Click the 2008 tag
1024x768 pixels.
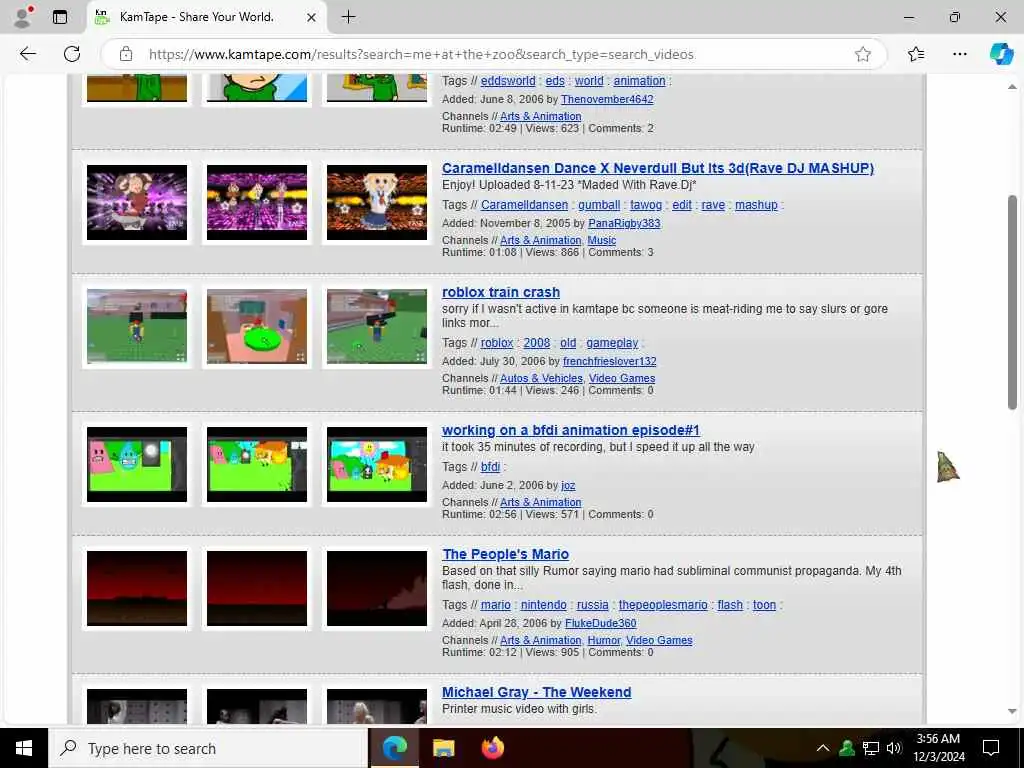[537, 343]
